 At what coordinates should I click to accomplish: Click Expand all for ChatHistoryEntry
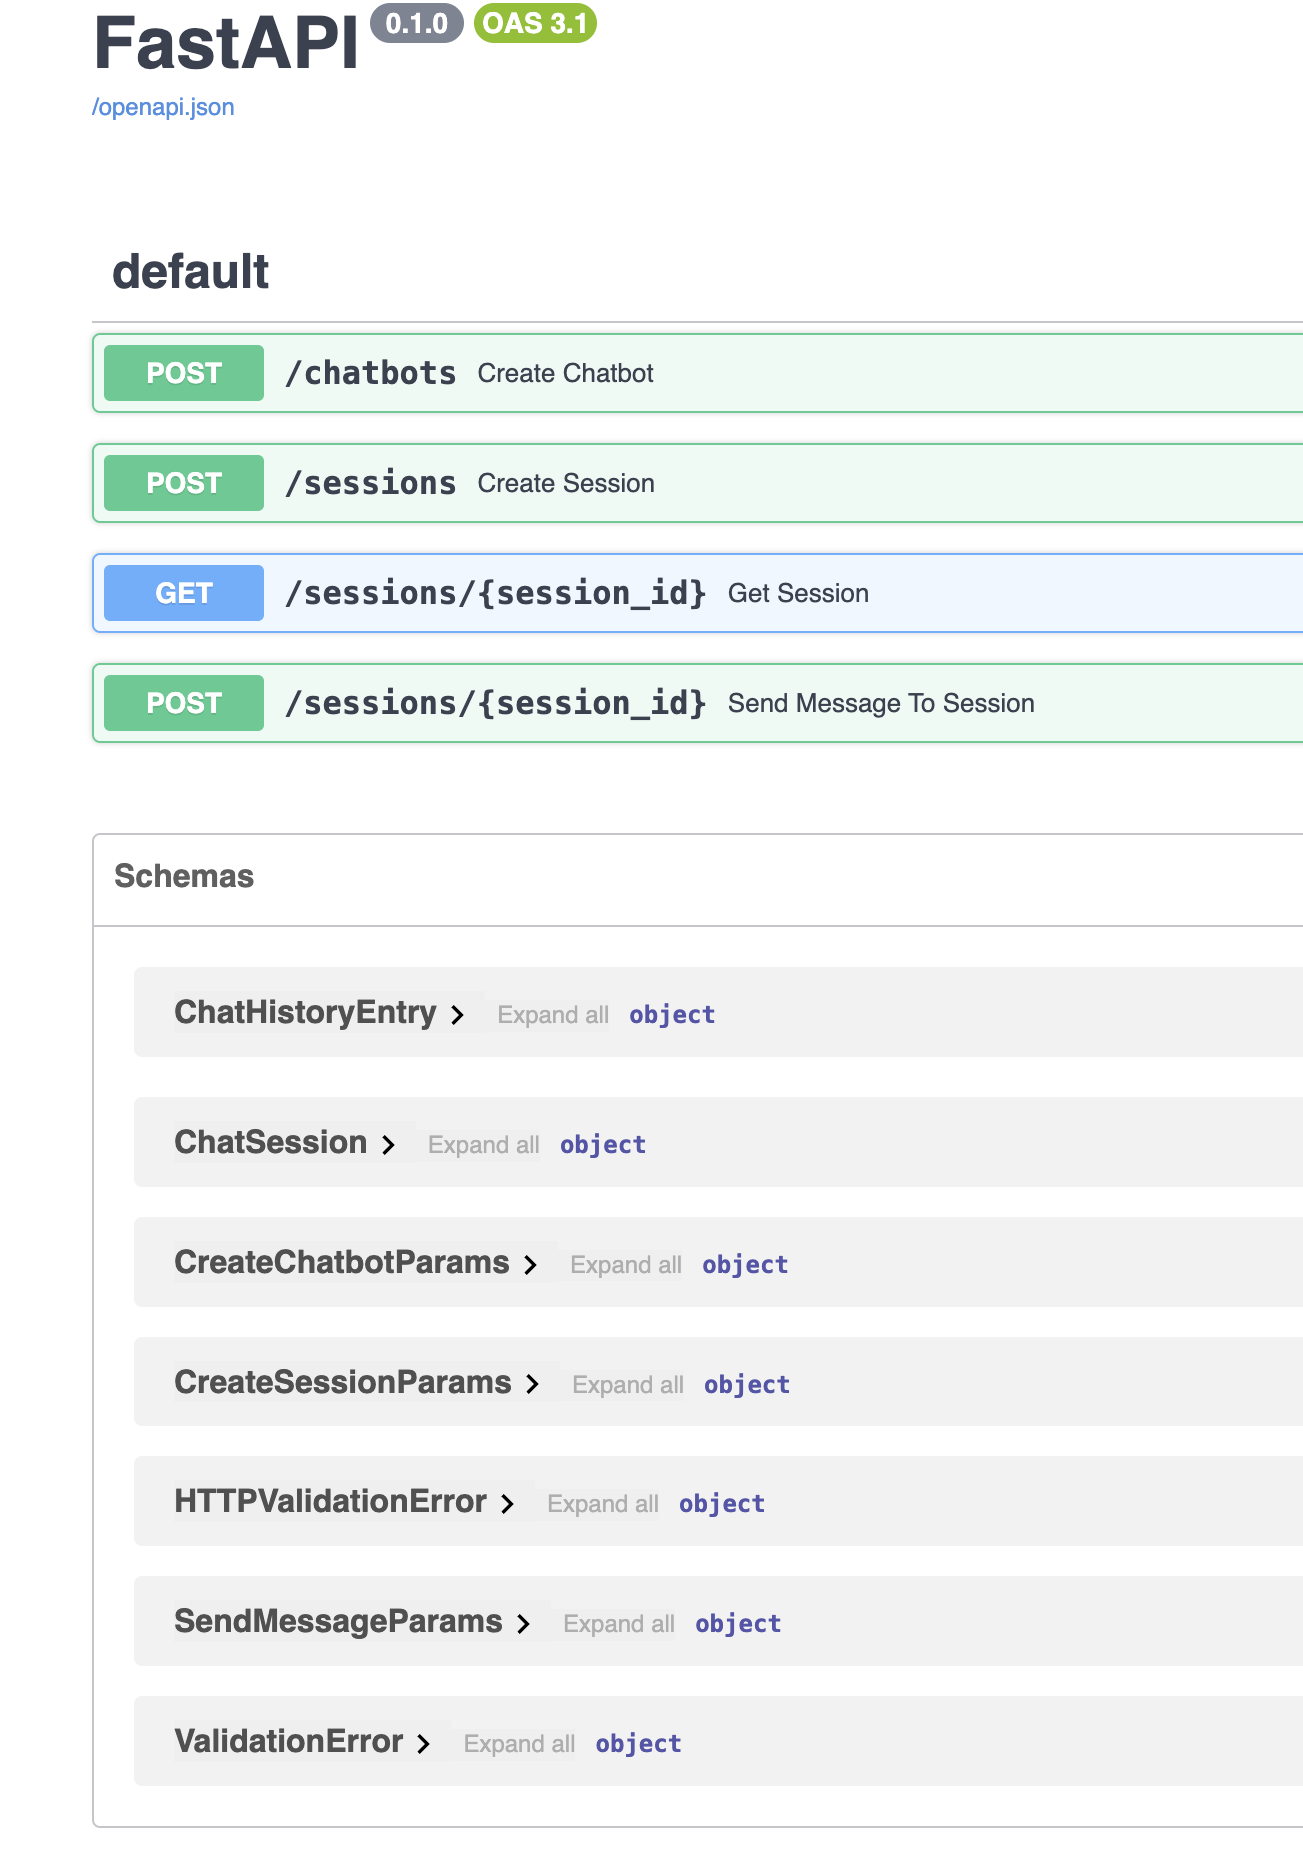coord(553,1015)
